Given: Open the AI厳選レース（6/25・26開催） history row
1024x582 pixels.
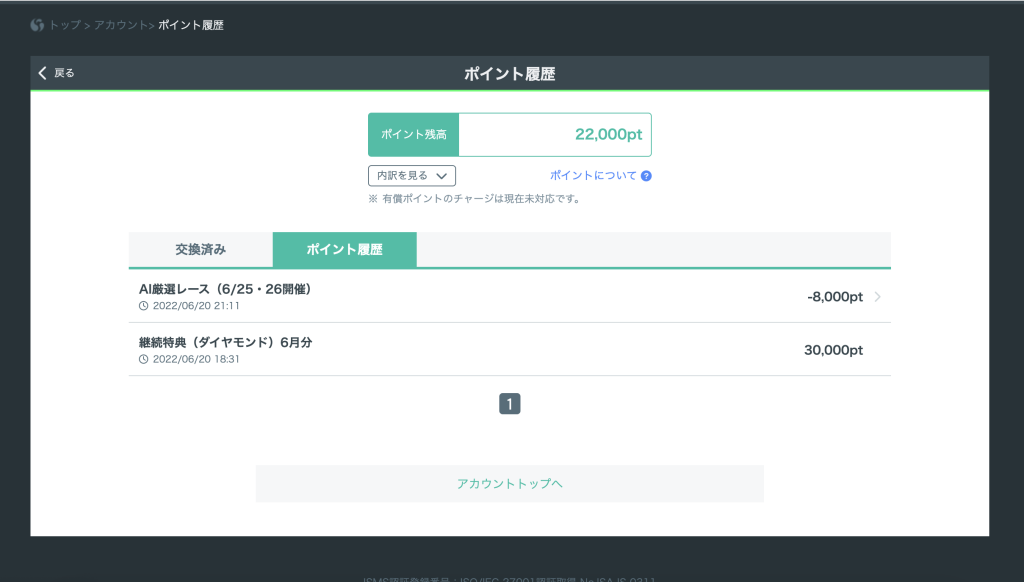Looking at the screenshot, I should [509, 297].
